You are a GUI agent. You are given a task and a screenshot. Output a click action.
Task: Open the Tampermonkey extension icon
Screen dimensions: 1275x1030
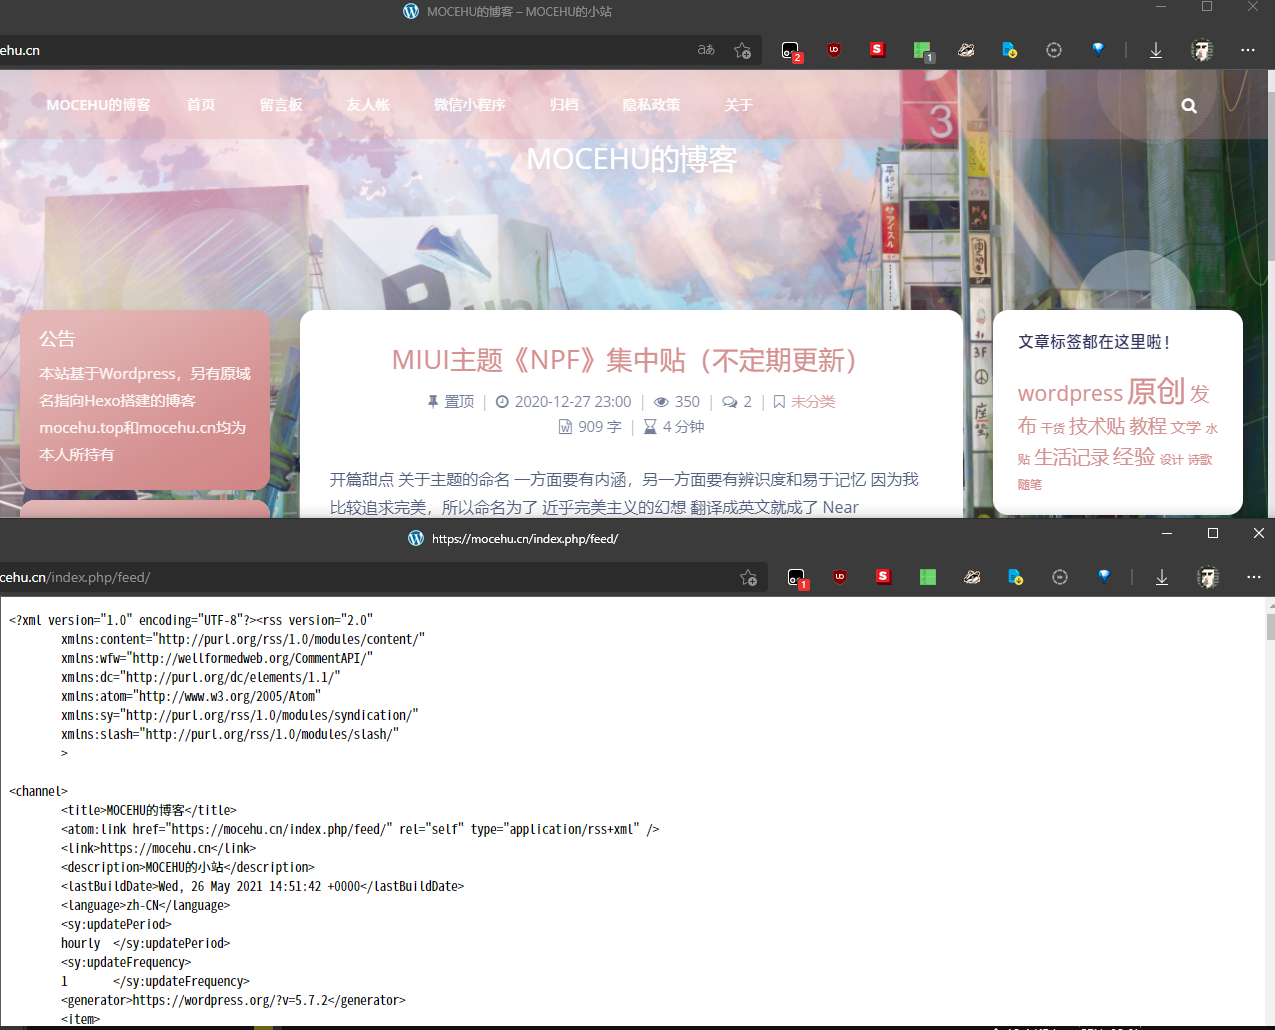tap(790, 49)
